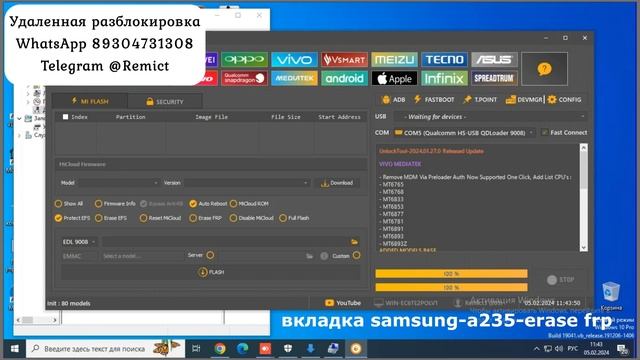Open the ADB tool
640x360 pixels.
pos(393,100)
